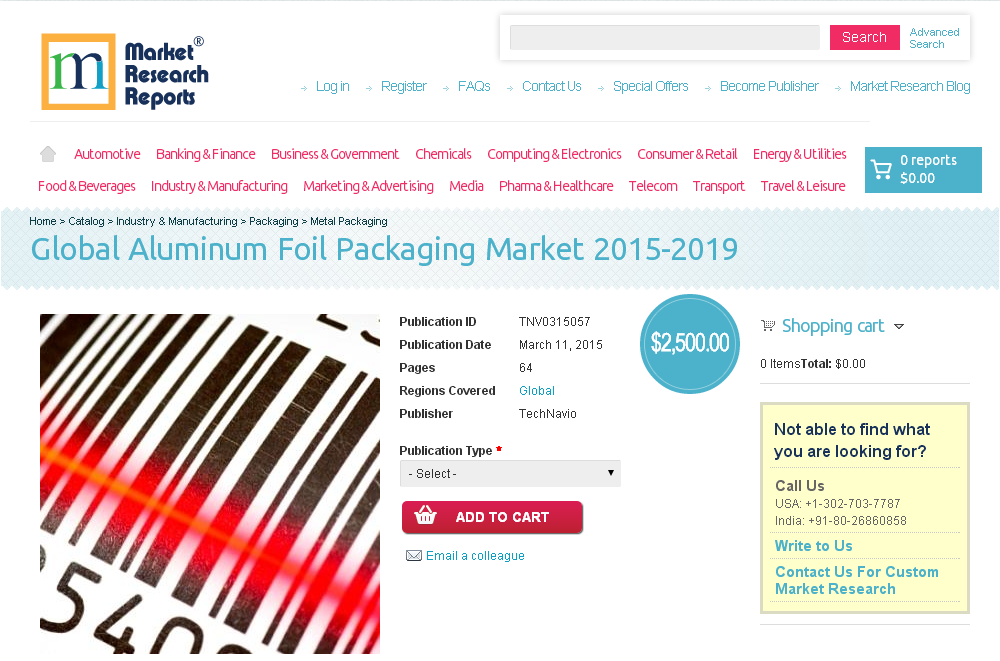The height and width of the screenshot is (661, 1000).
Task: Browse the Computing & Electronics category
Action: [554, 154]
